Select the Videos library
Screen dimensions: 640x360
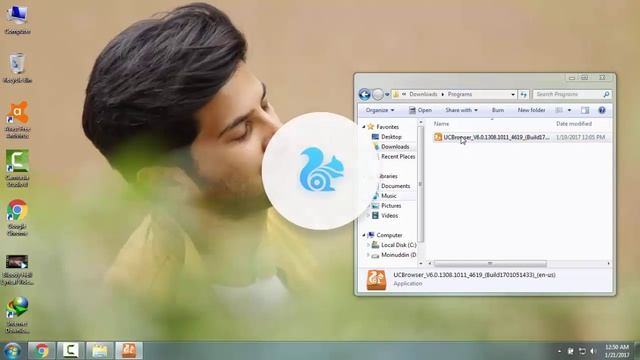click(x=389, y=216)
